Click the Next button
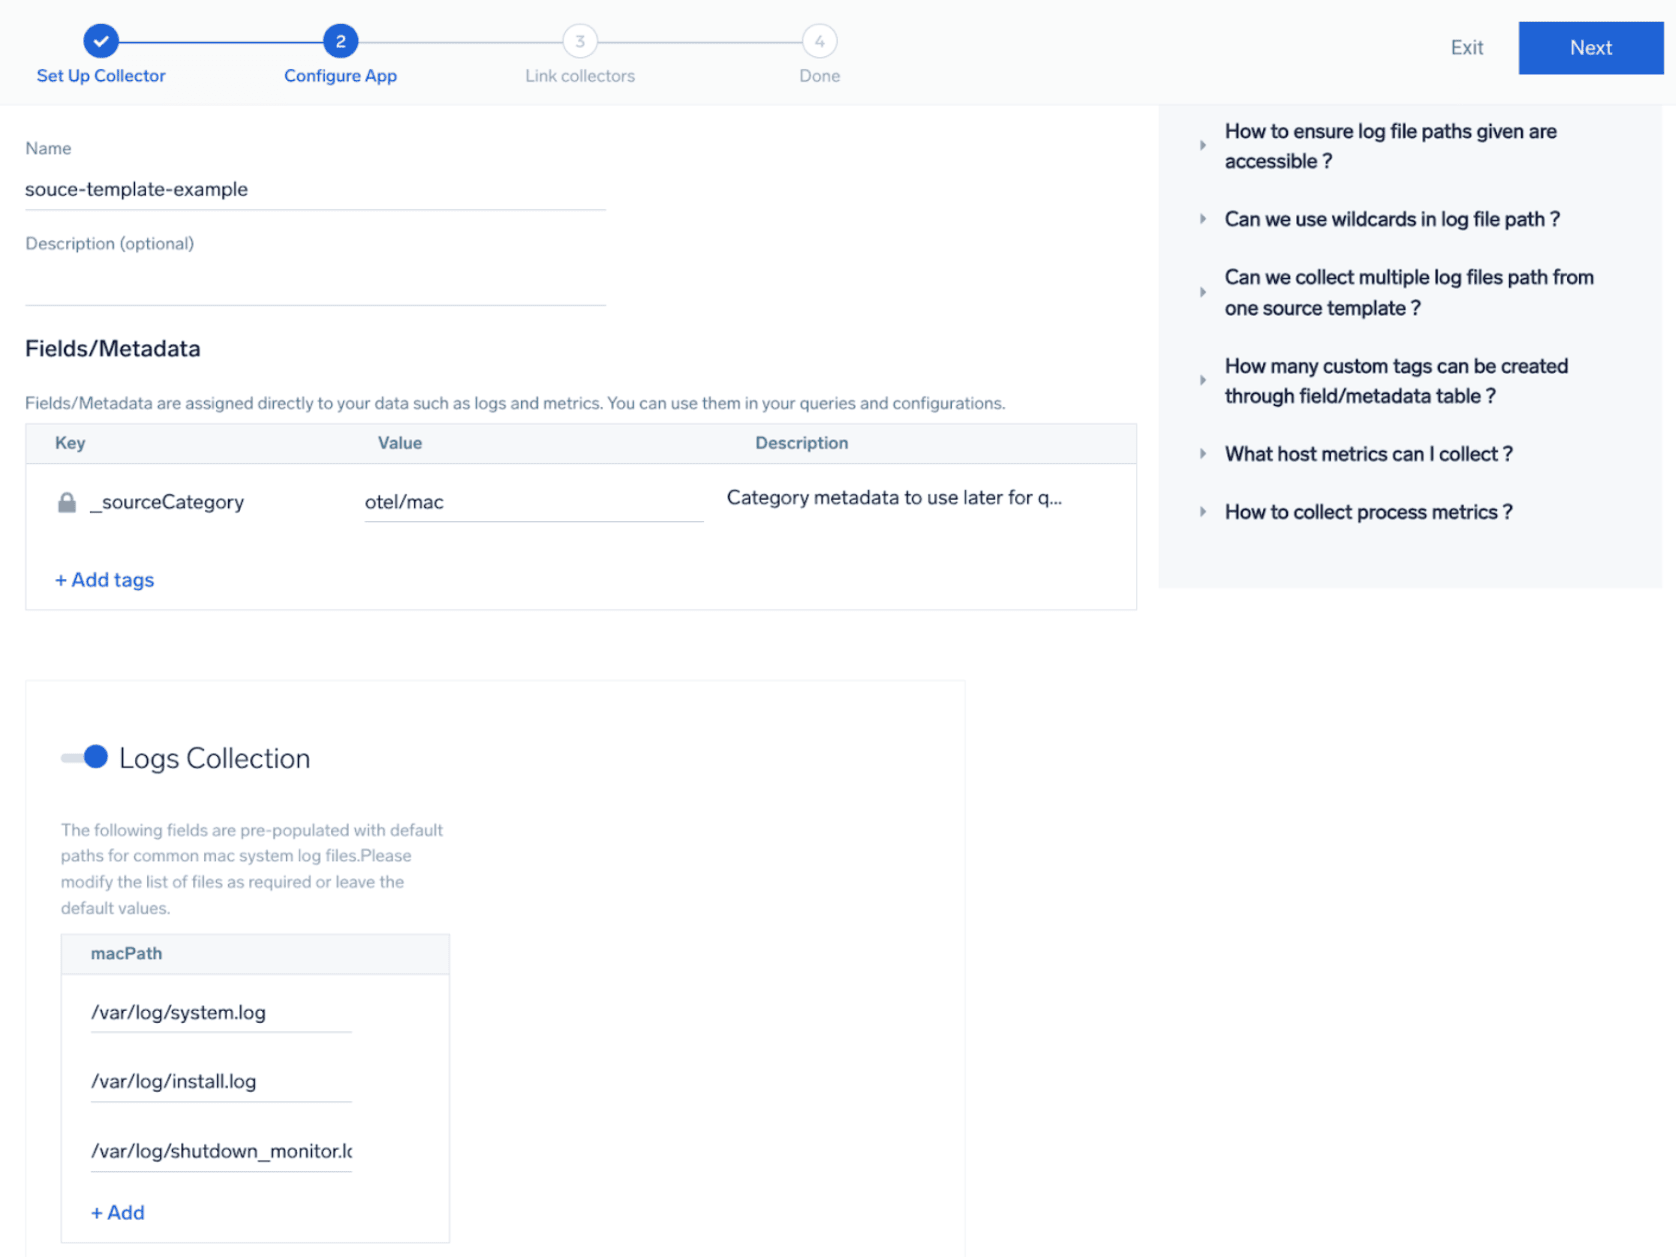Viewport: 1676px width, 1257px height. [1590, 47]
